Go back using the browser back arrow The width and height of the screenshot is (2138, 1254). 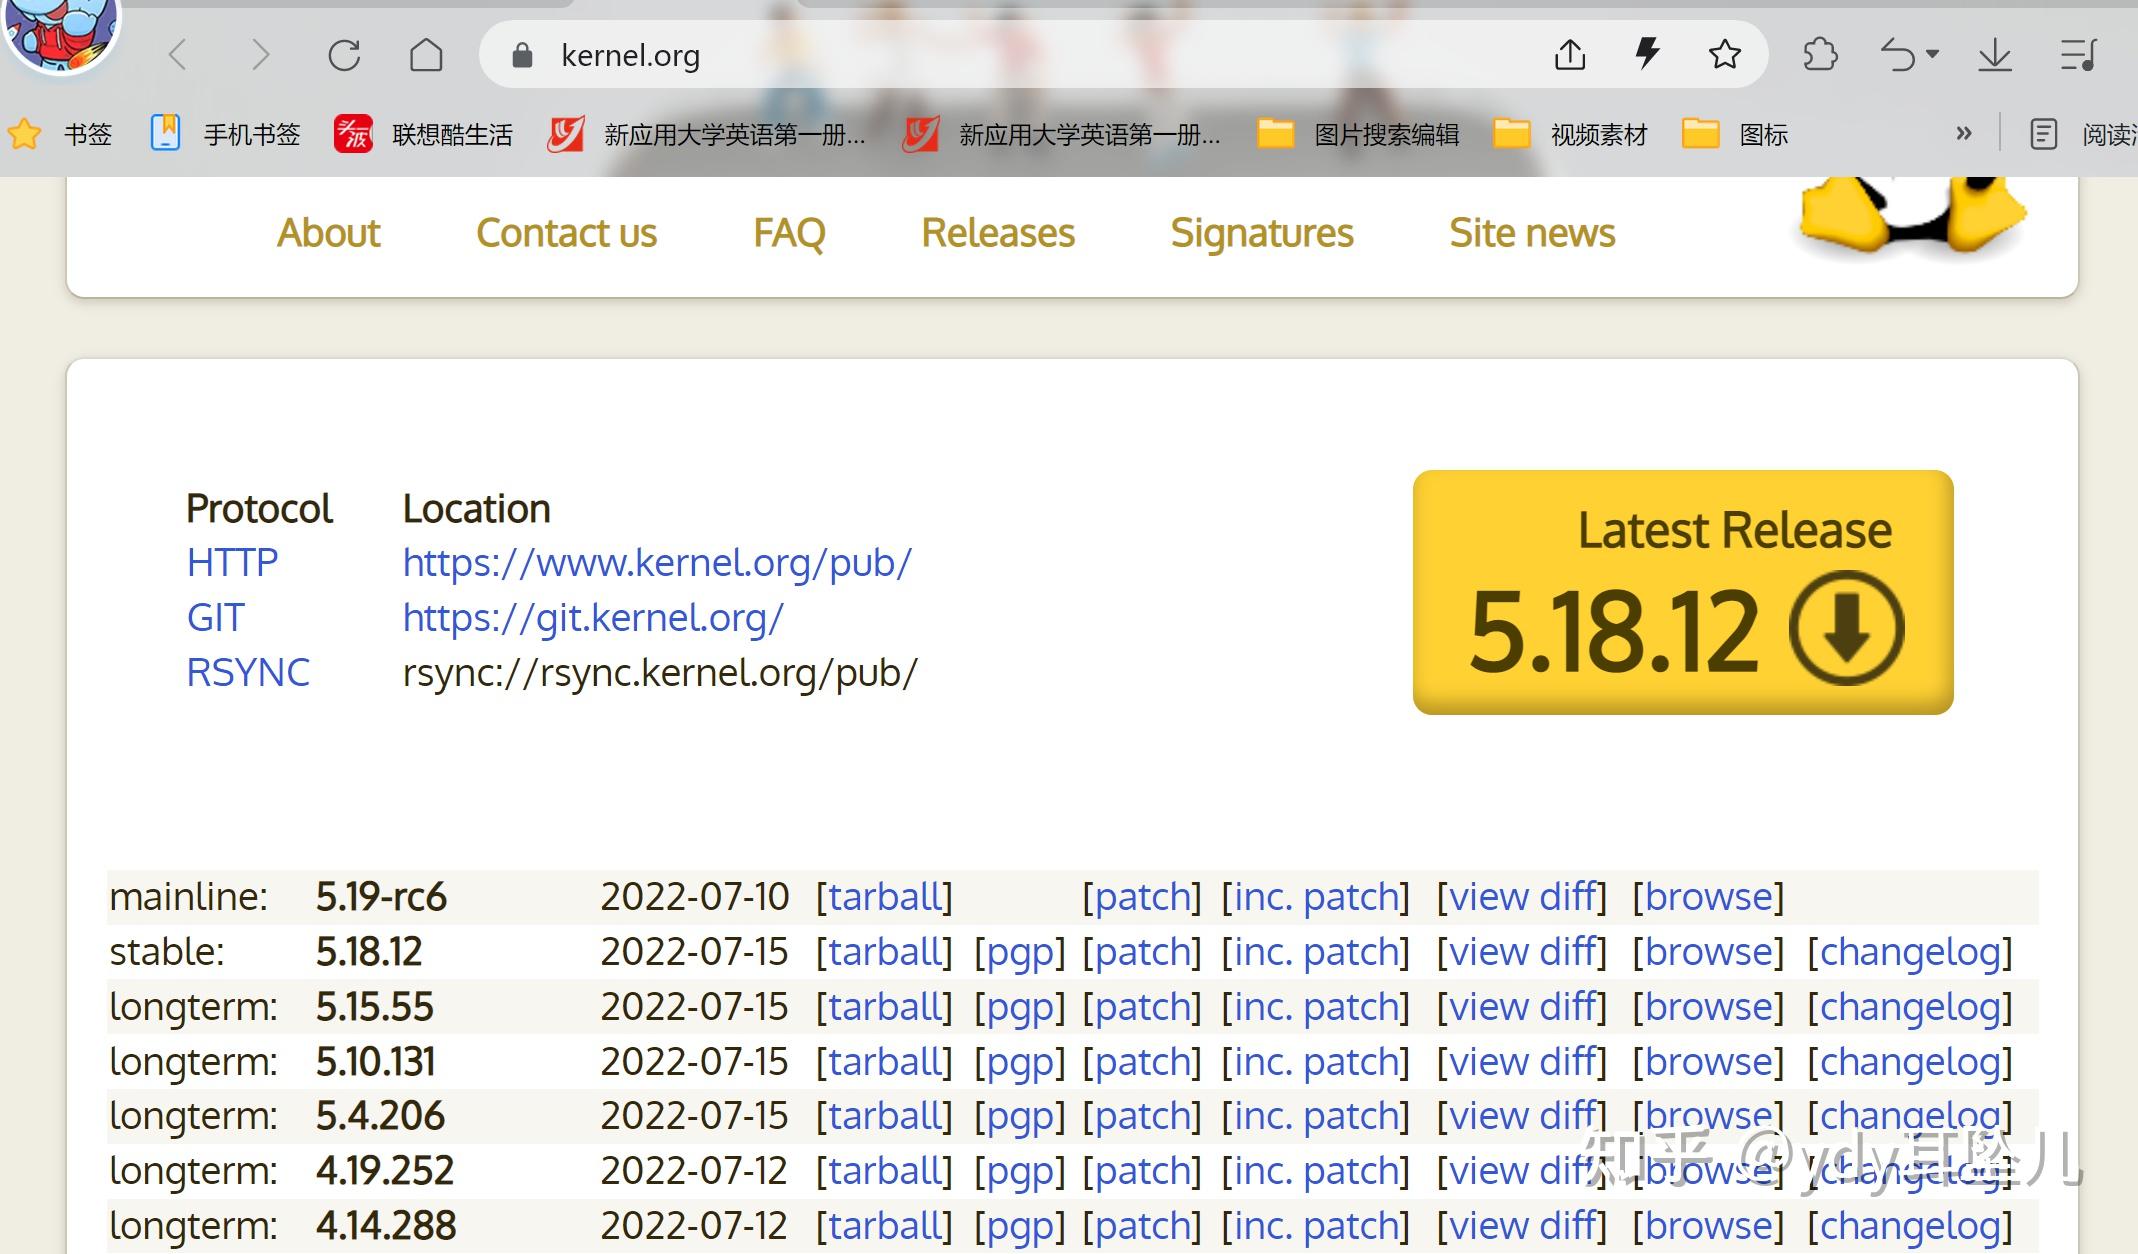click(x=178, y=55)
